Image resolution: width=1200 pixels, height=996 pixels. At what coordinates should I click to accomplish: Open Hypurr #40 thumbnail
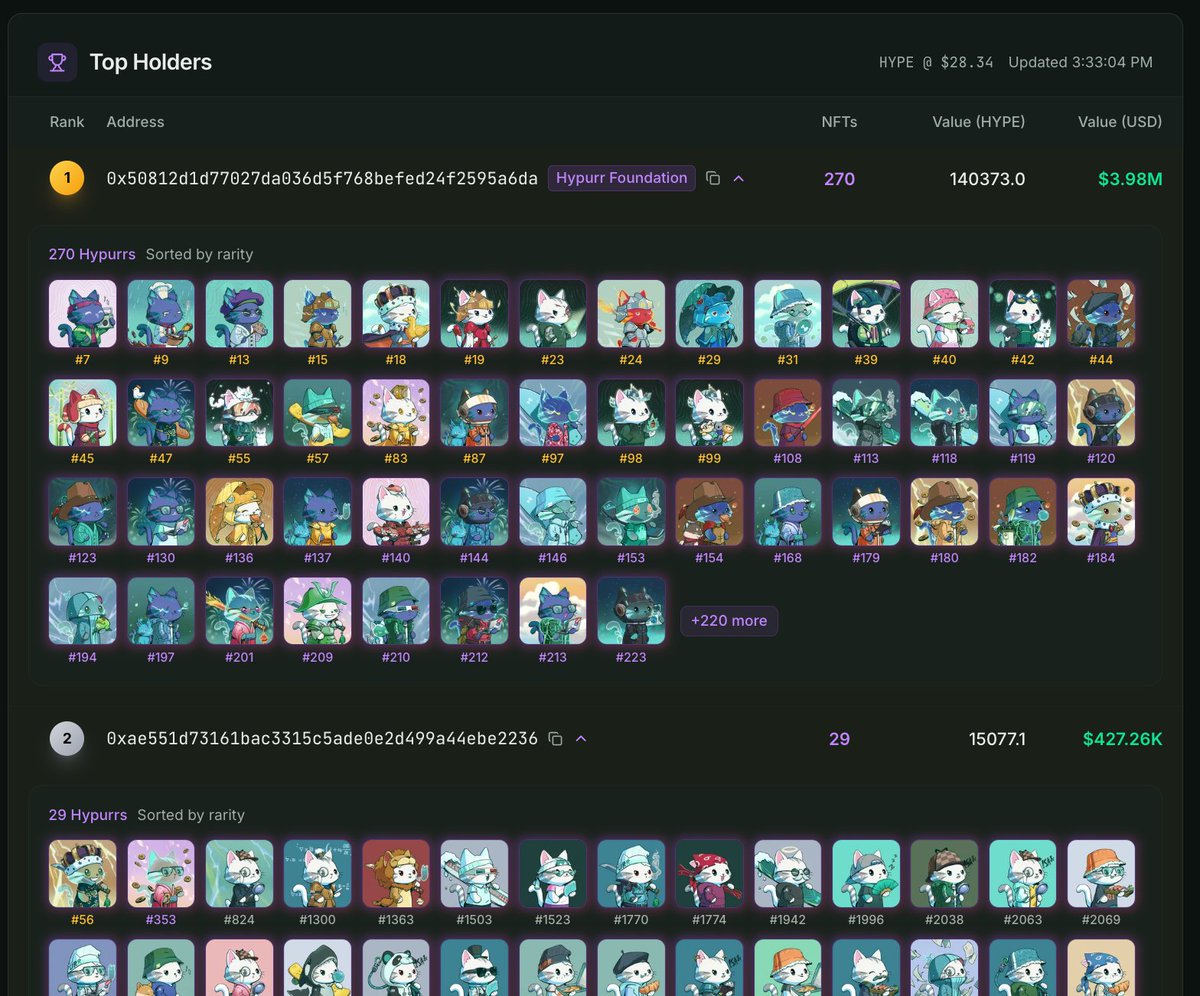point(944,313)
